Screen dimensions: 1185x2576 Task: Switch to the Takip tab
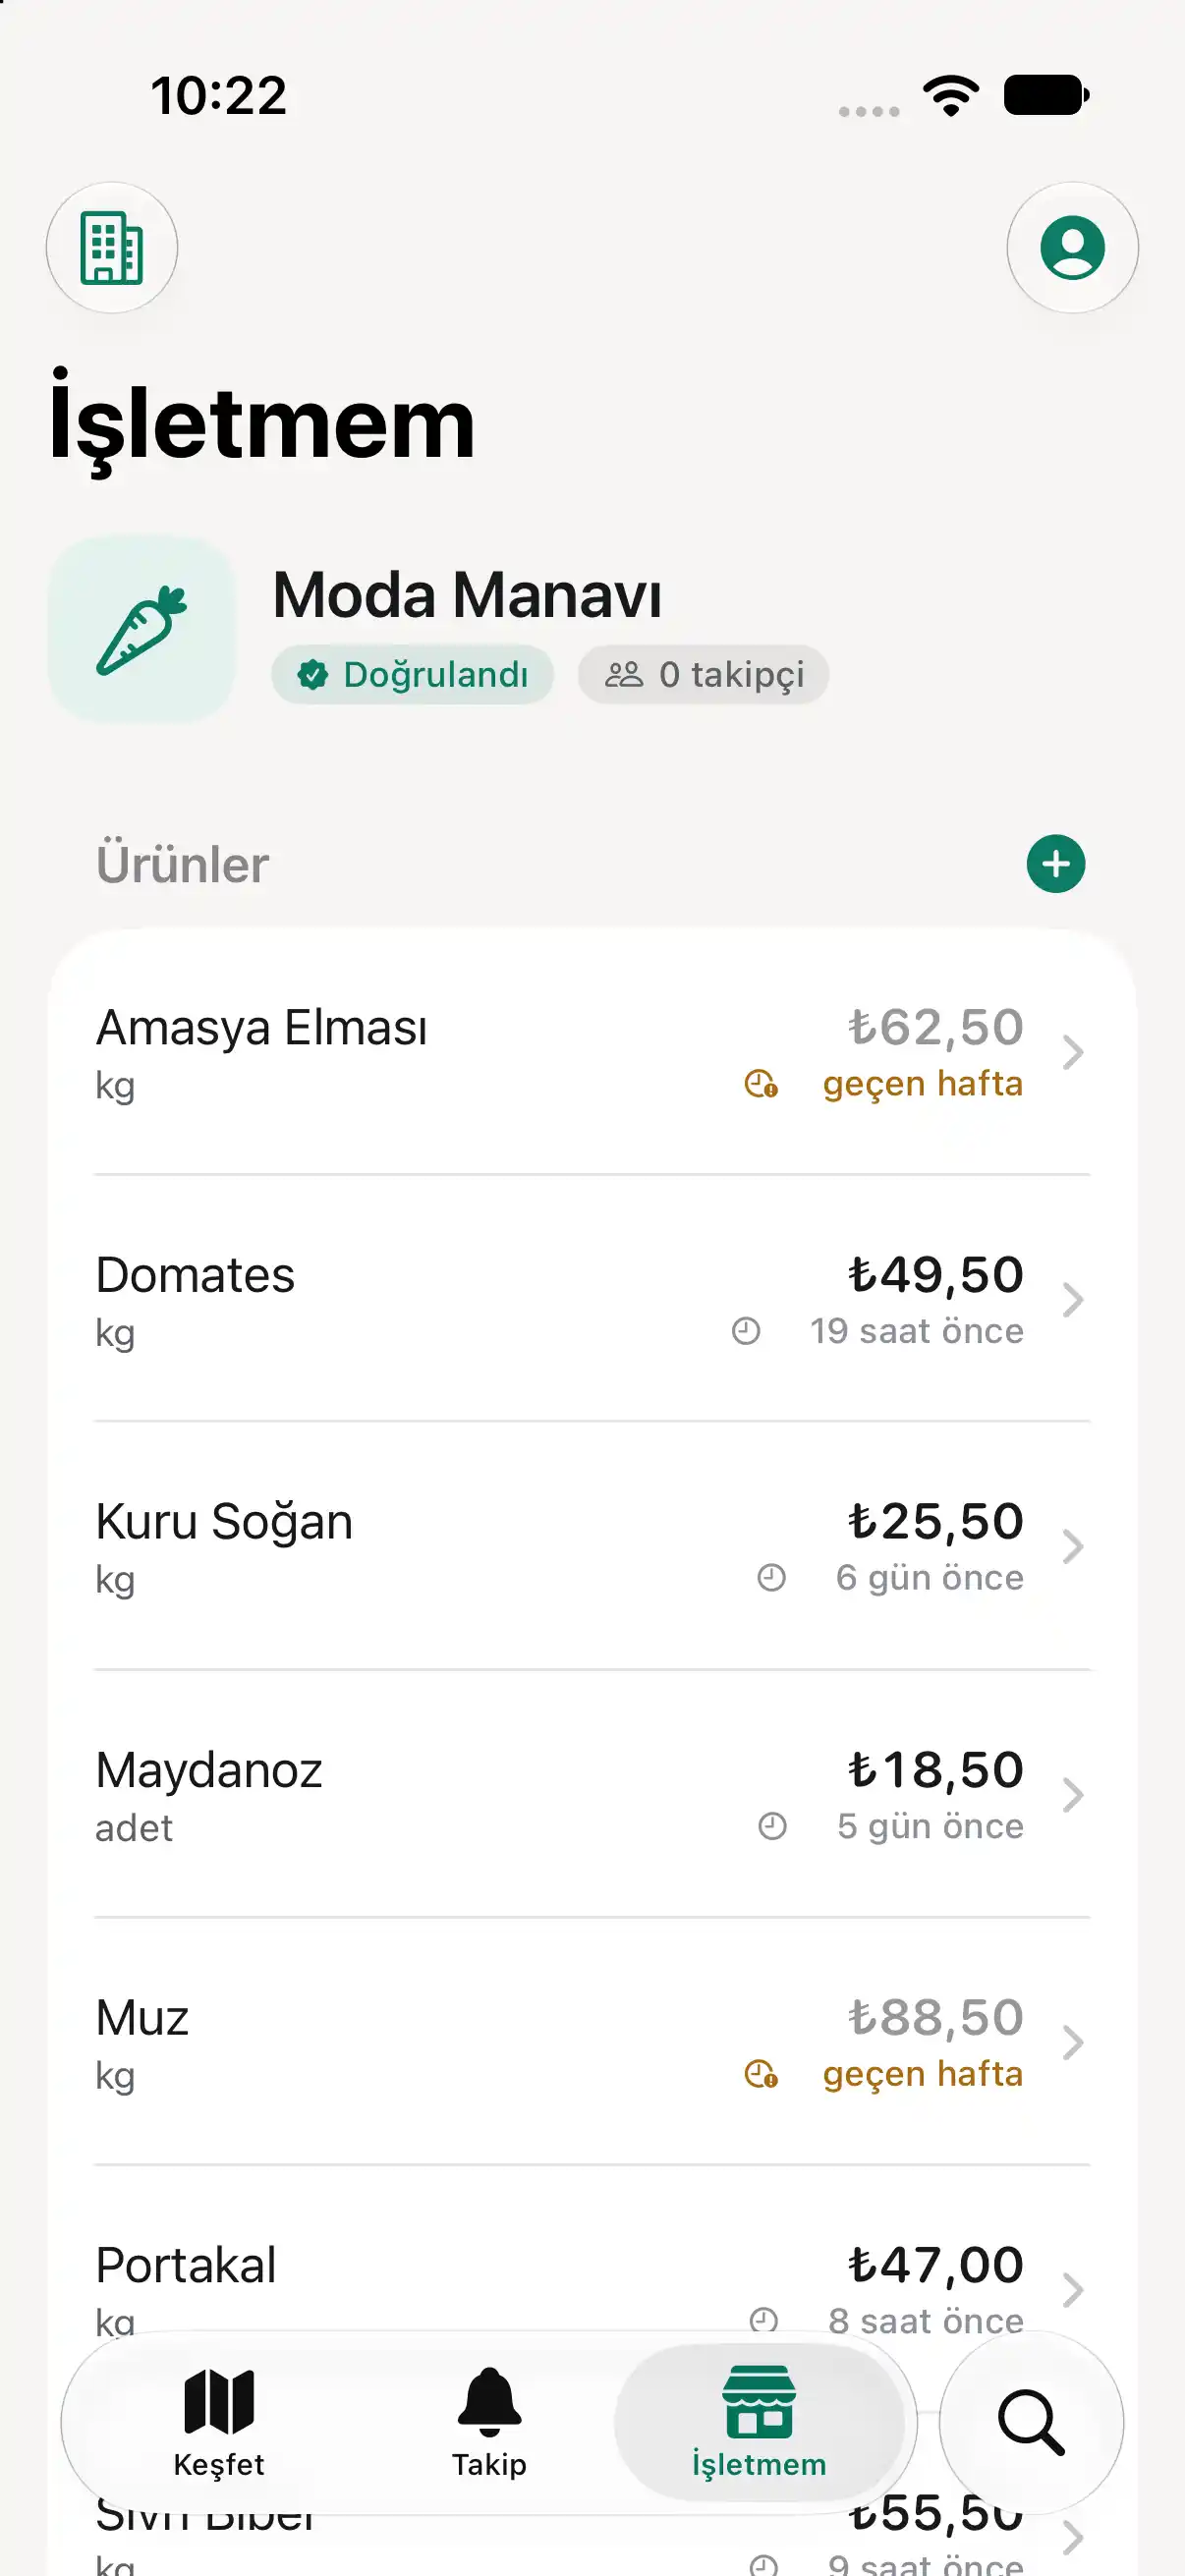click(489, 2421)
